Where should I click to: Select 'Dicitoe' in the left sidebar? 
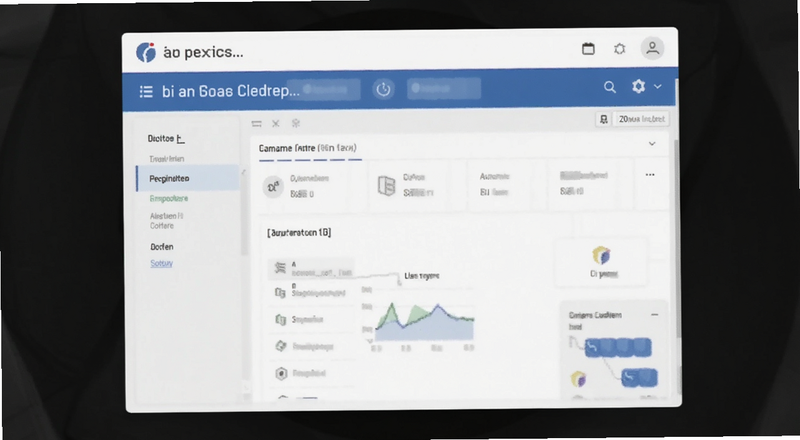click(x=166, y=138)
